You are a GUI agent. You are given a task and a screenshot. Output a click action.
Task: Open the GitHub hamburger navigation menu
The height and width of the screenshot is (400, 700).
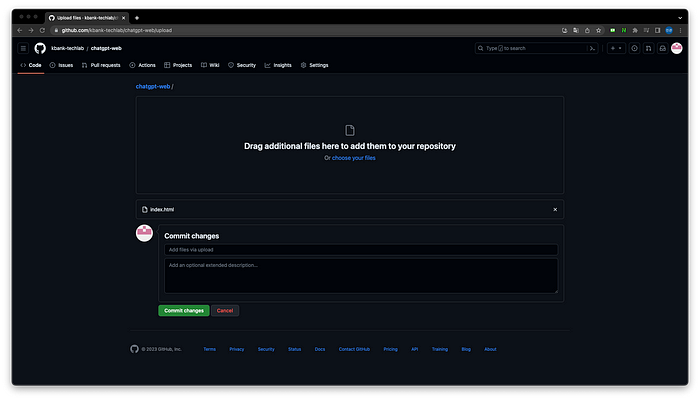coord(23,48)
